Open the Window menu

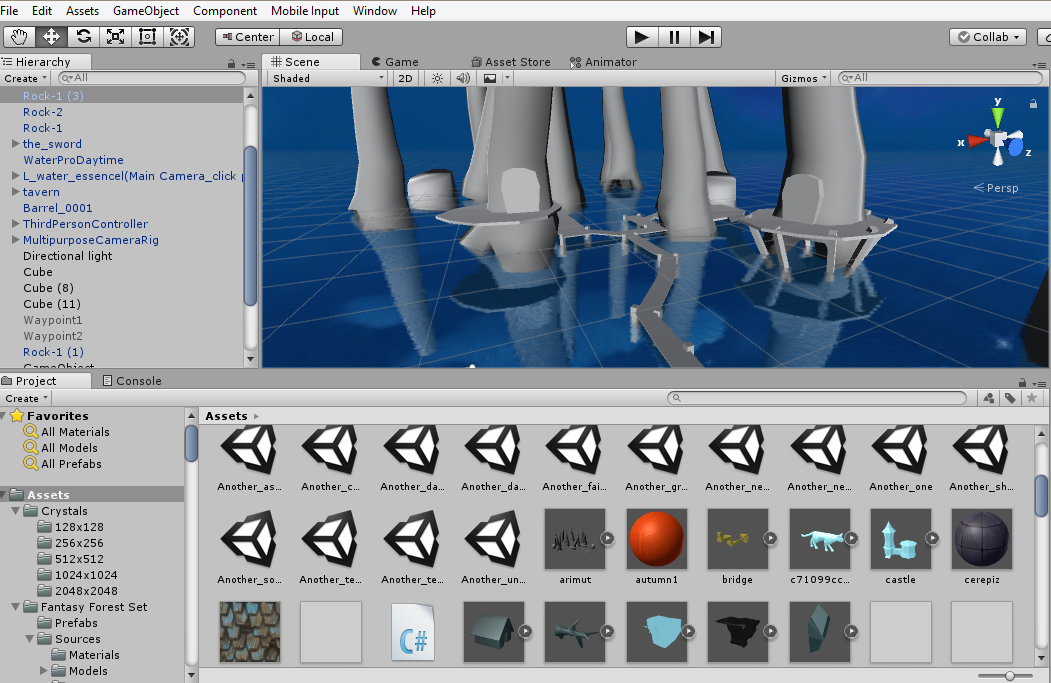[x=375, y=11]
